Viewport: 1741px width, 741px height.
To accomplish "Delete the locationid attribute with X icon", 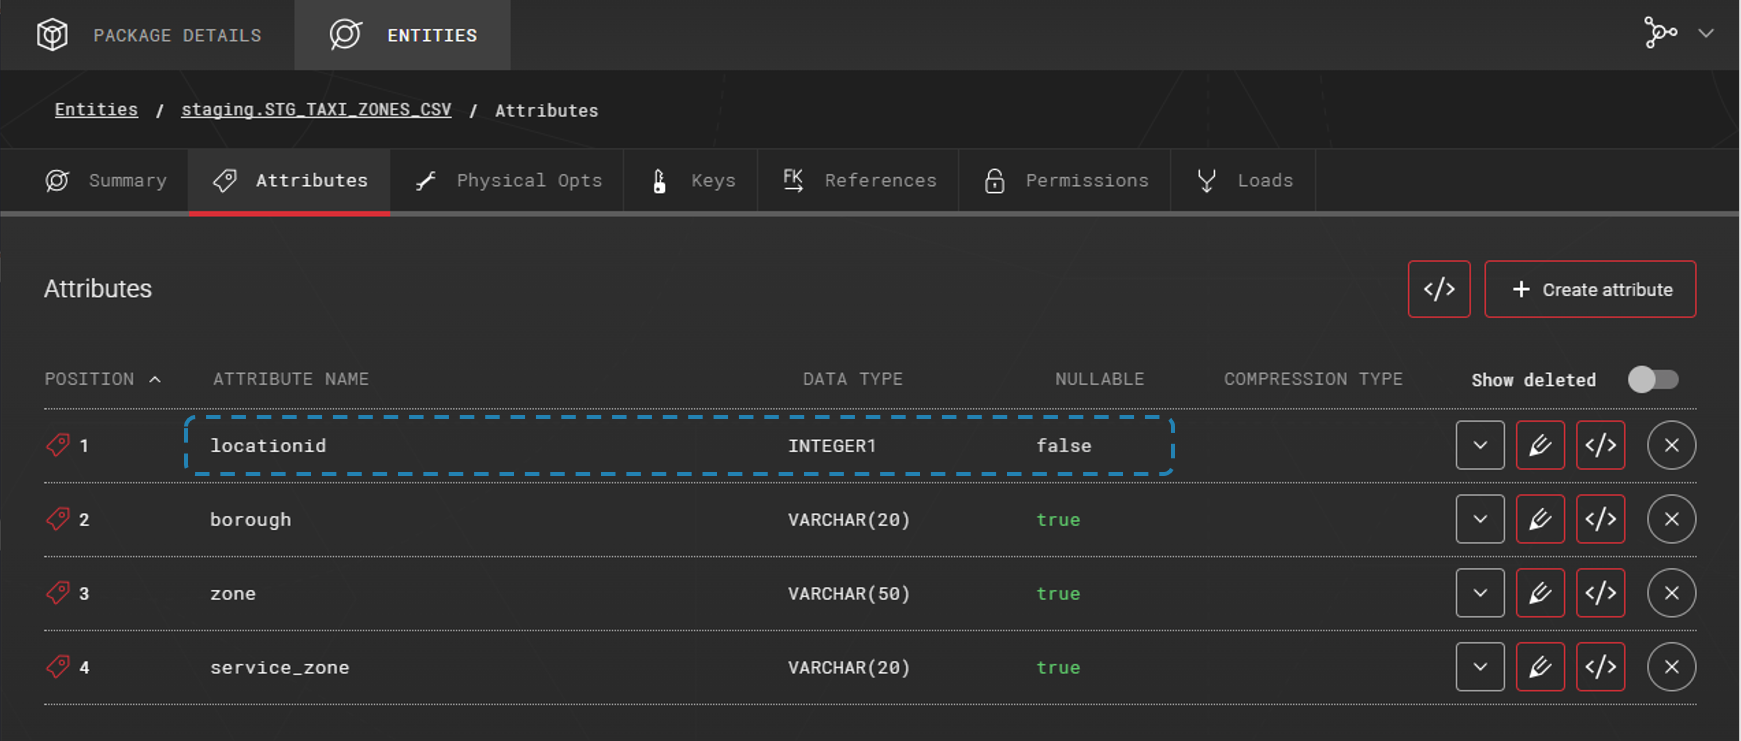I will (1671, 445).
